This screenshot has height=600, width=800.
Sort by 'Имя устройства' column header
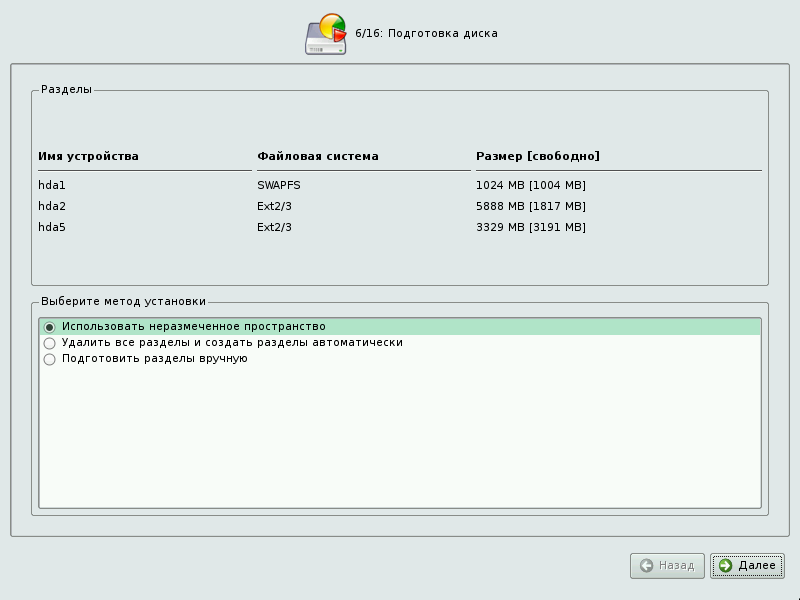tap(88, 156)
